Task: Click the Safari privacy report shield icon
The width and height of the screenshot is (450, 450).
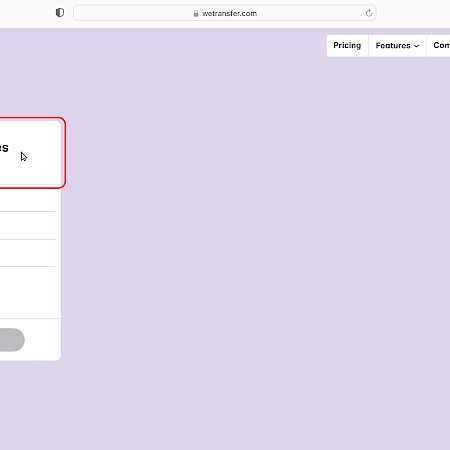Action: click(60, 13)
